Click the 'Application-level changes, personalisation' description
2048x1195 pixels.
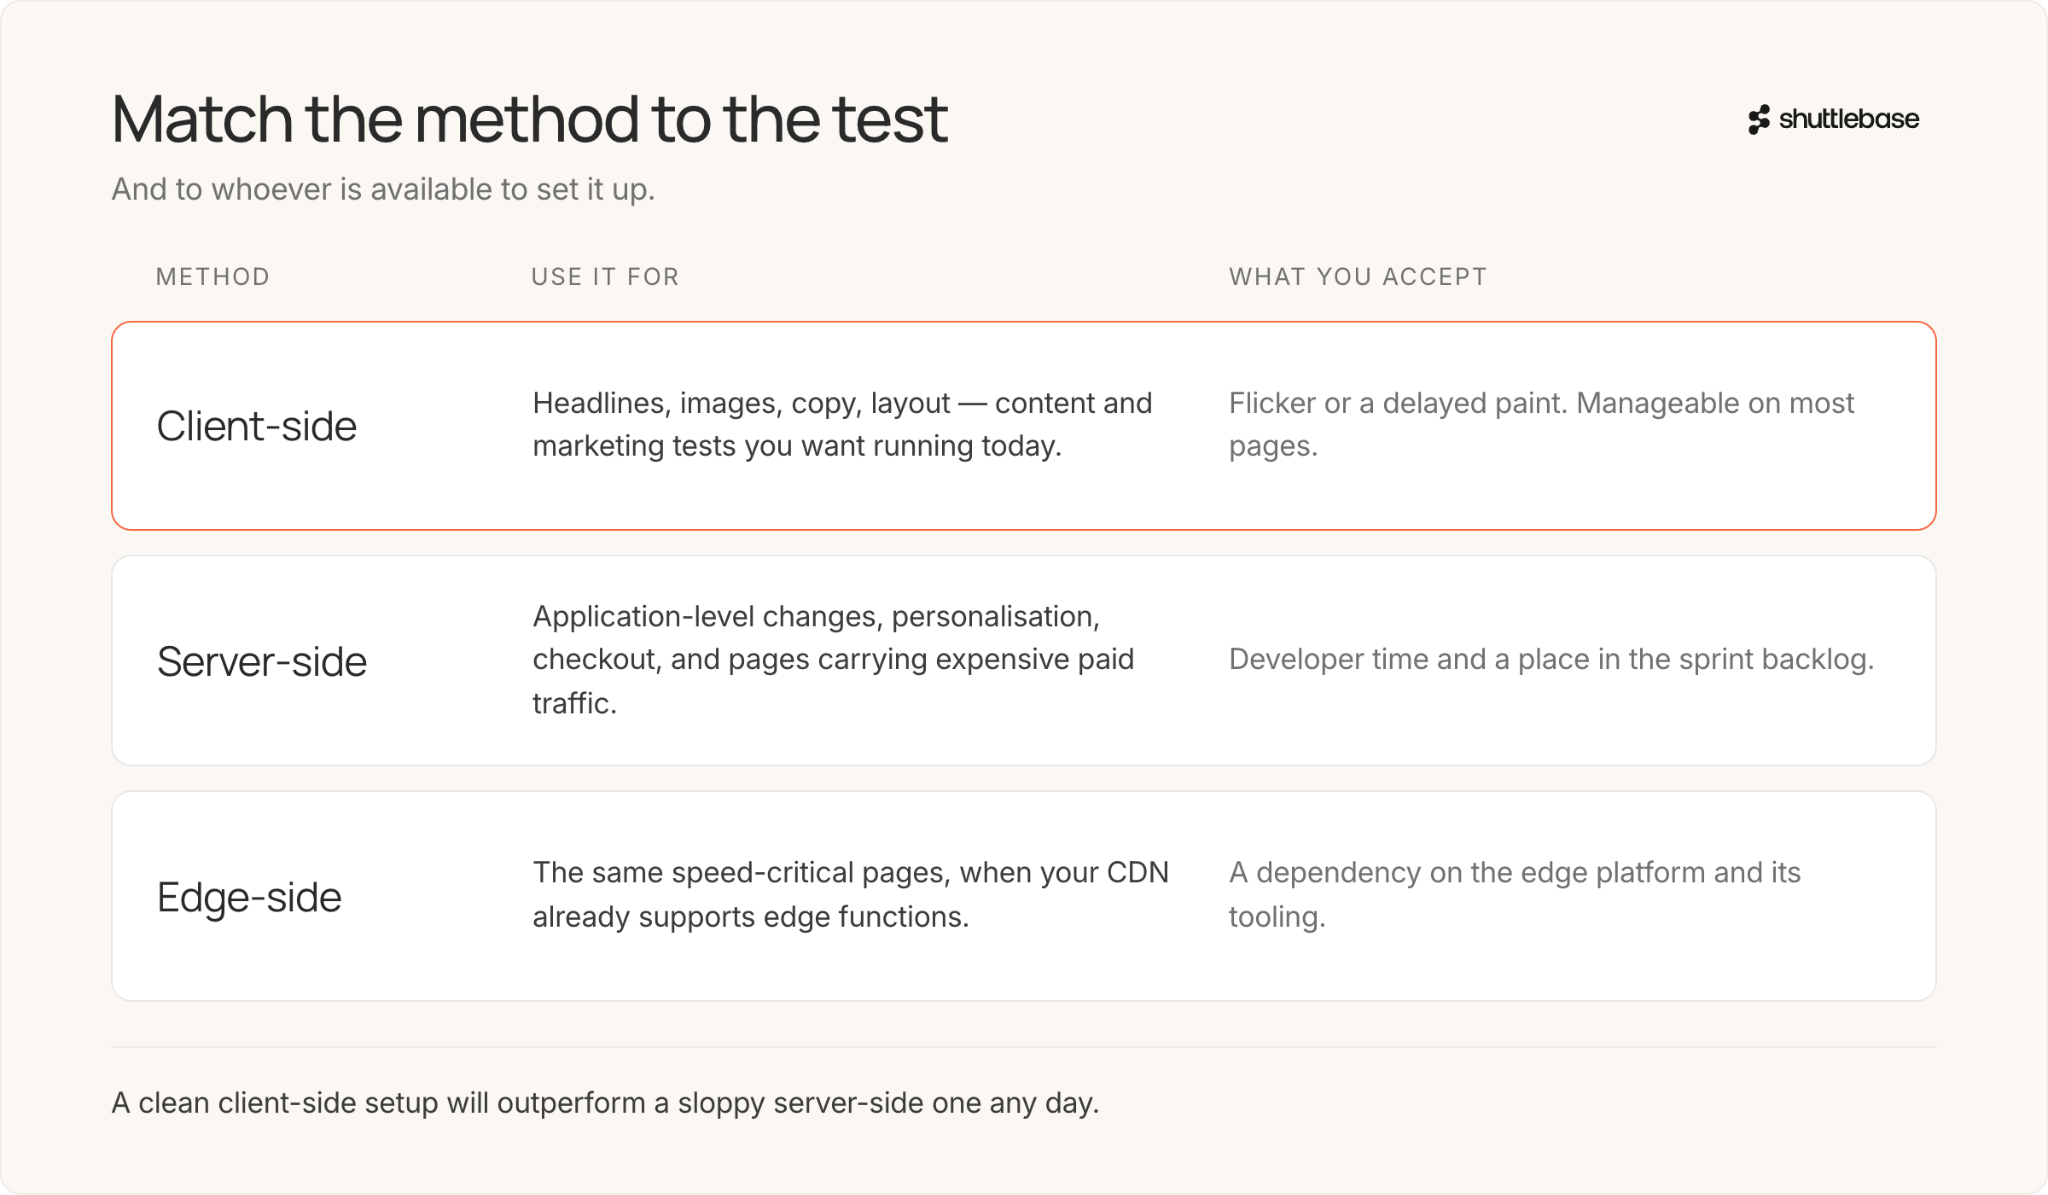834,660
